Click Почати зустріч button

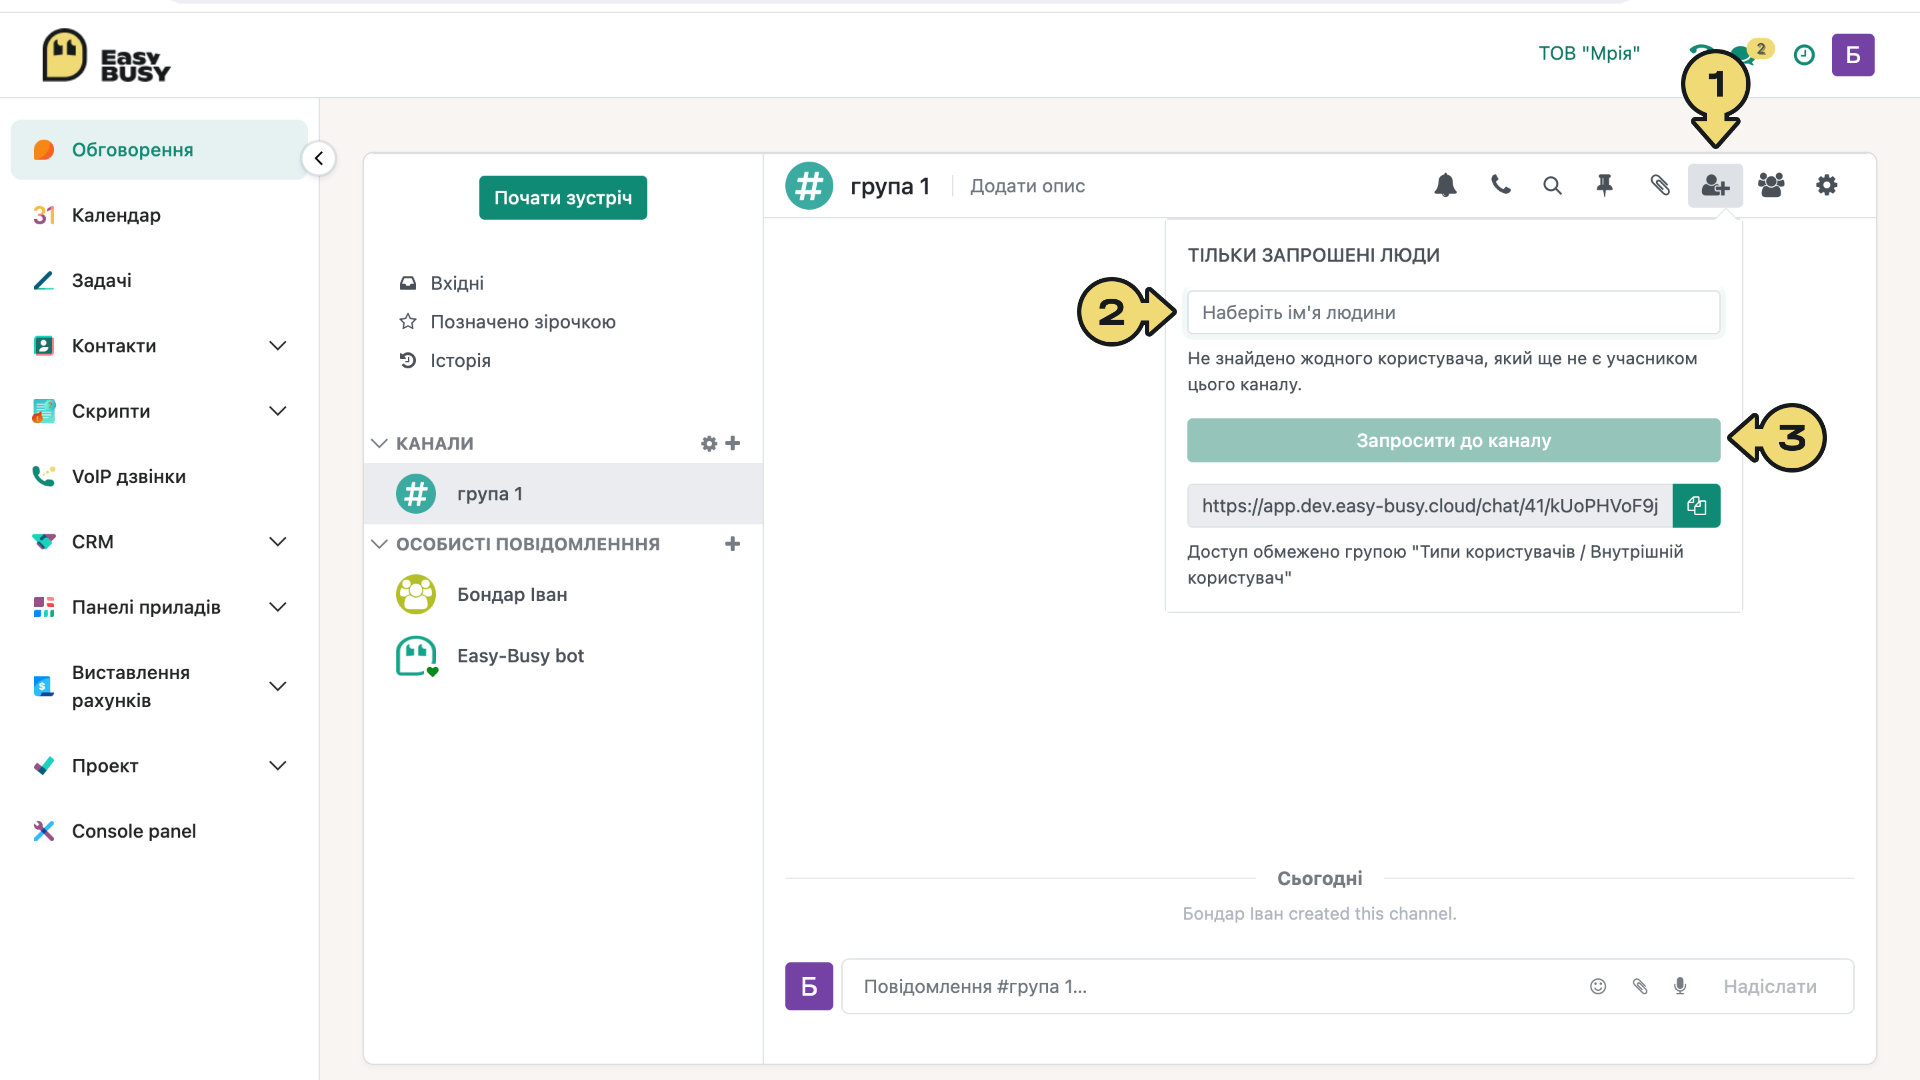(x=563, y=198)
